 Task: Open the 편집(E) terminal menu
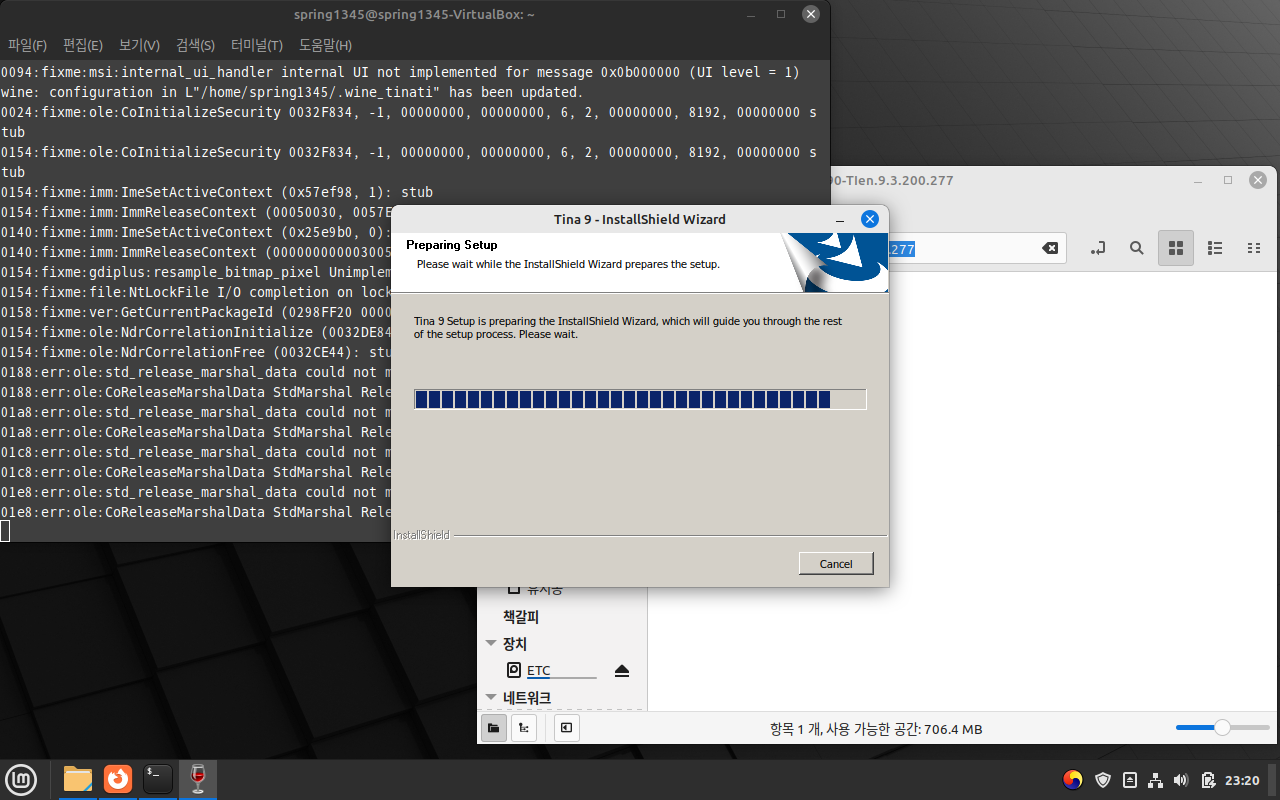point(82,45)
